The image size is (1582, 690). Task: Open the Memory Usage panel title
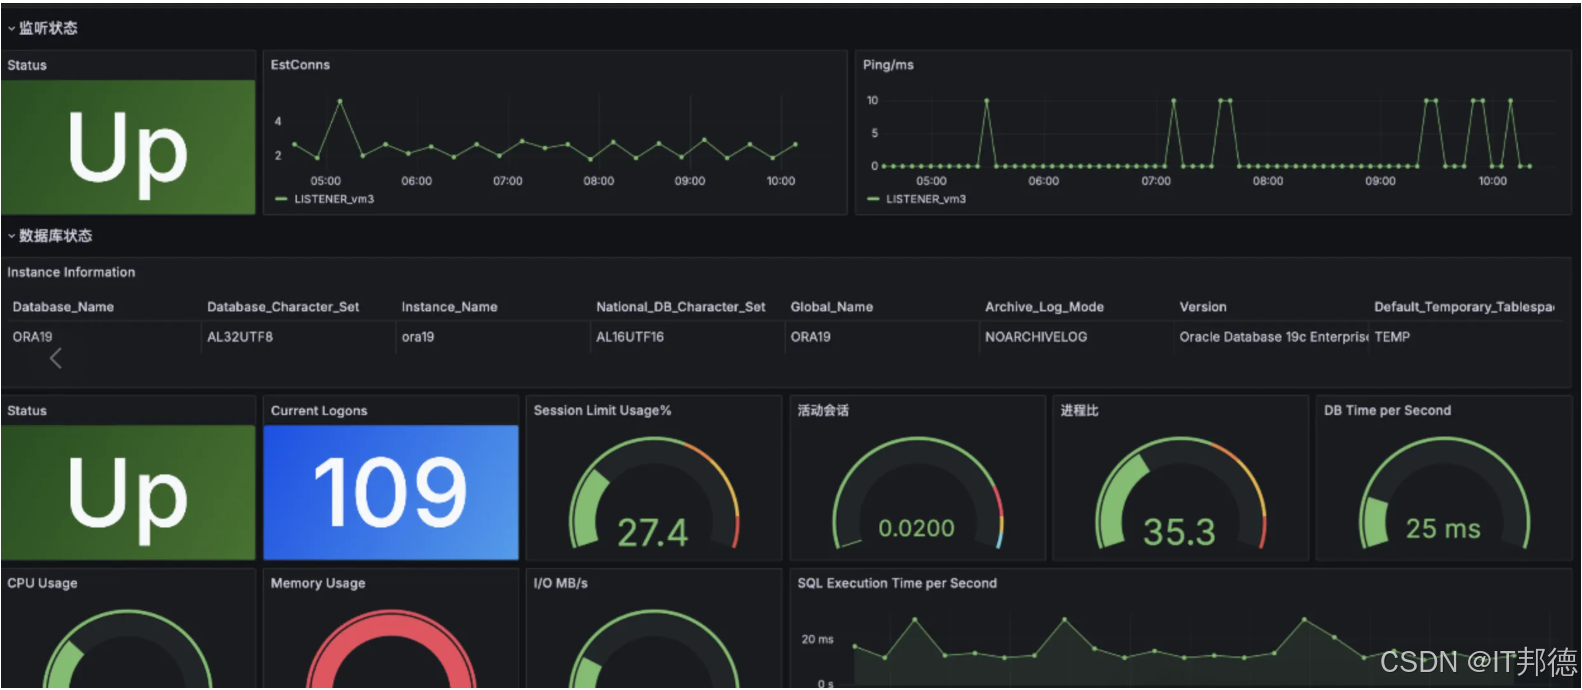pos(318,583)
